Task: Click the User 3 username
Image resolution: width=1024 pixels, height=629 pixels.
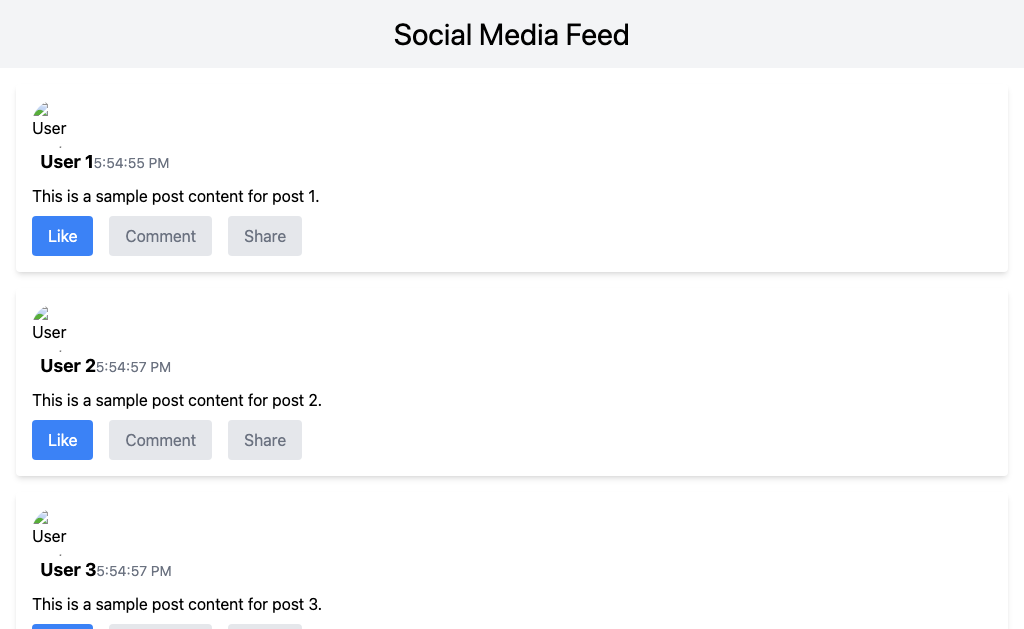Action: pyautogui.click(x=67, y=570)
